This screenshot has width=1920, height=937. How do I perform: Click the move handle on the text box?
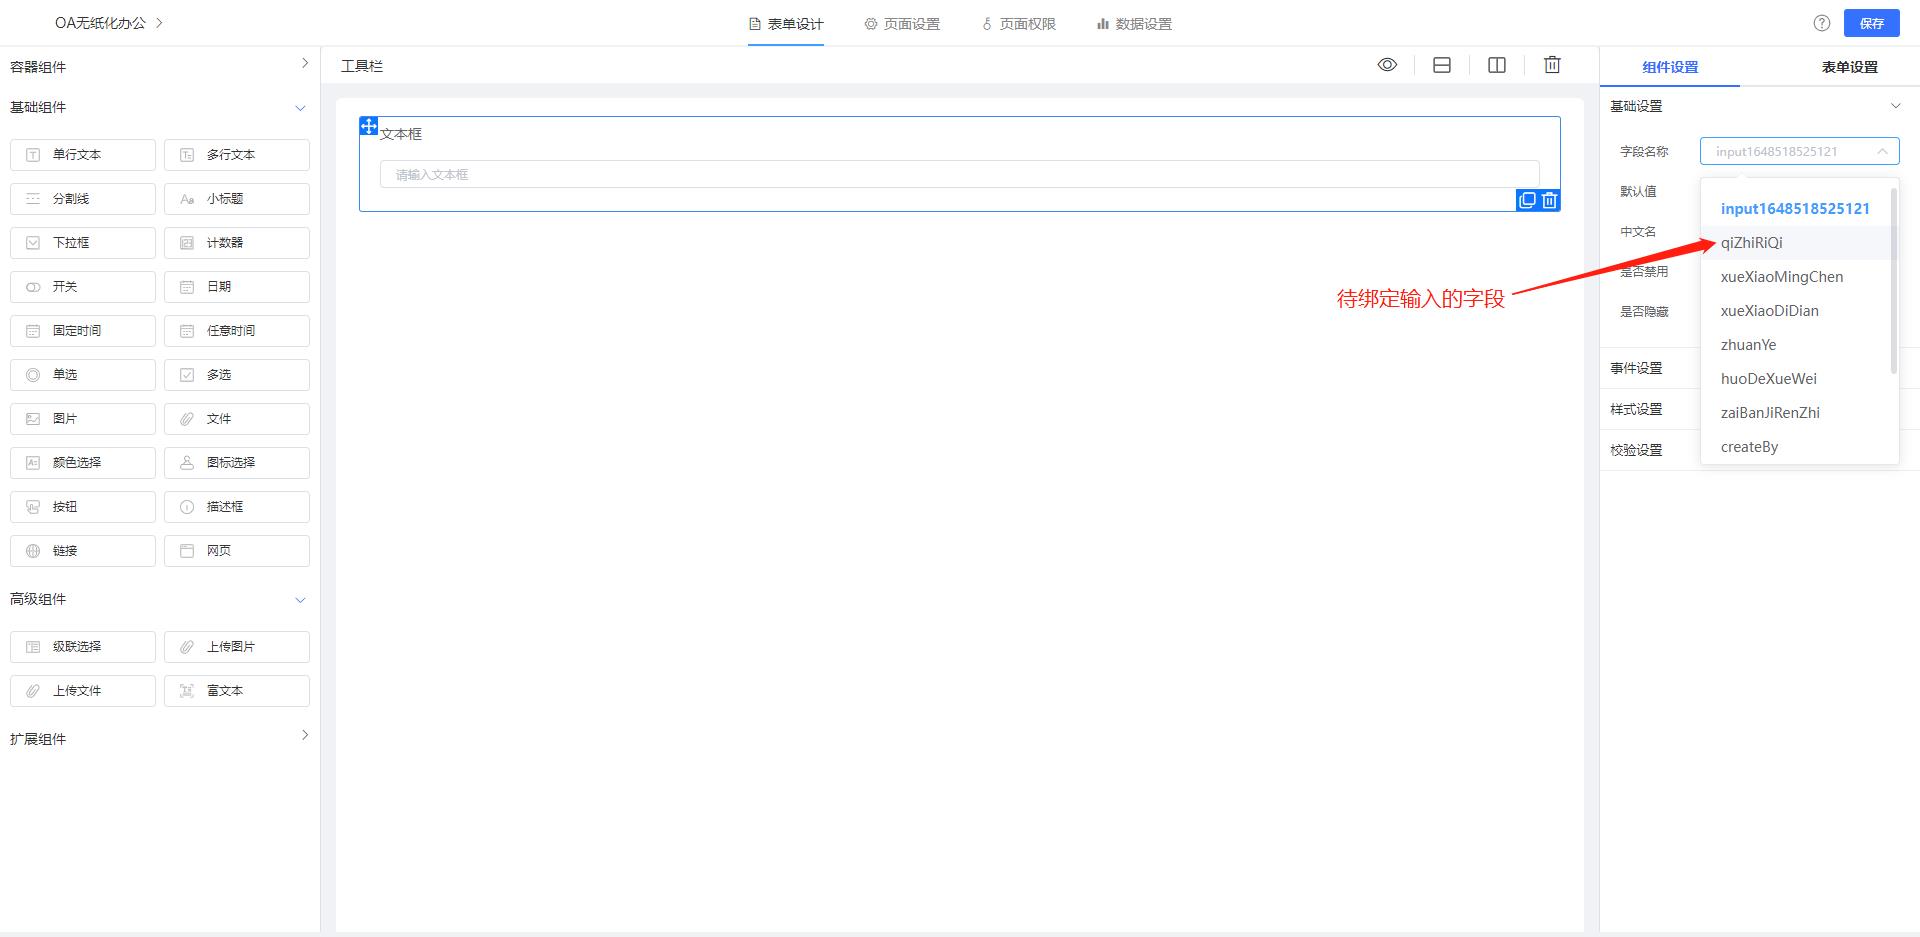368,126
